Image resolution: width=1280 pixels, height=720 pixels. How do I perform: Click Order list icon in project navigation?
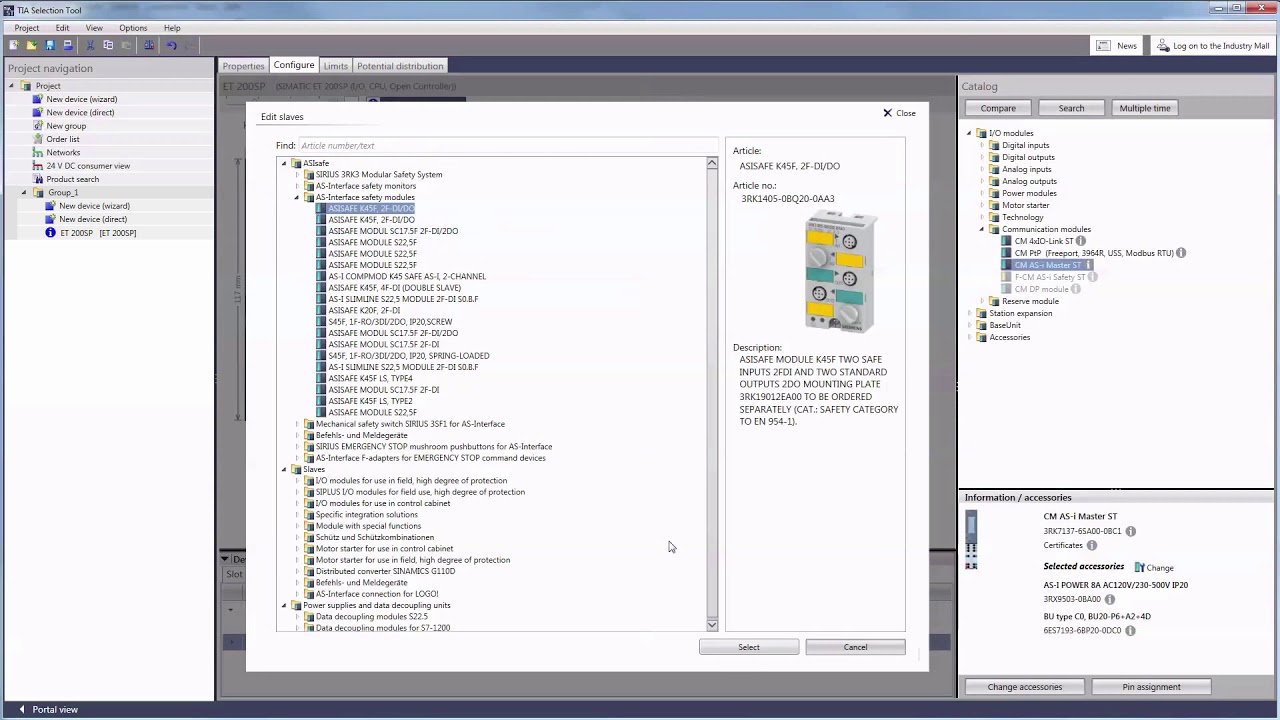38,139
